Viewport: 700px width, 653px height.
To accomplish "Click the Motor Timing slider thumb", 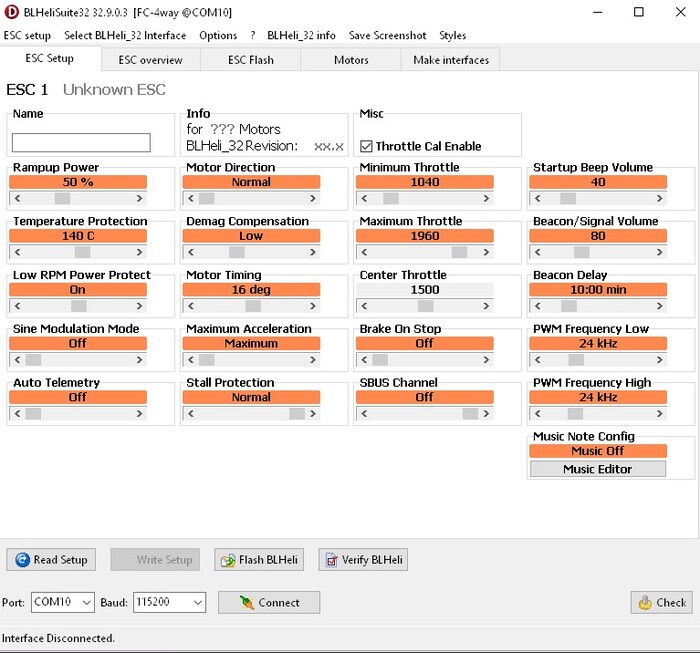I will tap(253, 306).
